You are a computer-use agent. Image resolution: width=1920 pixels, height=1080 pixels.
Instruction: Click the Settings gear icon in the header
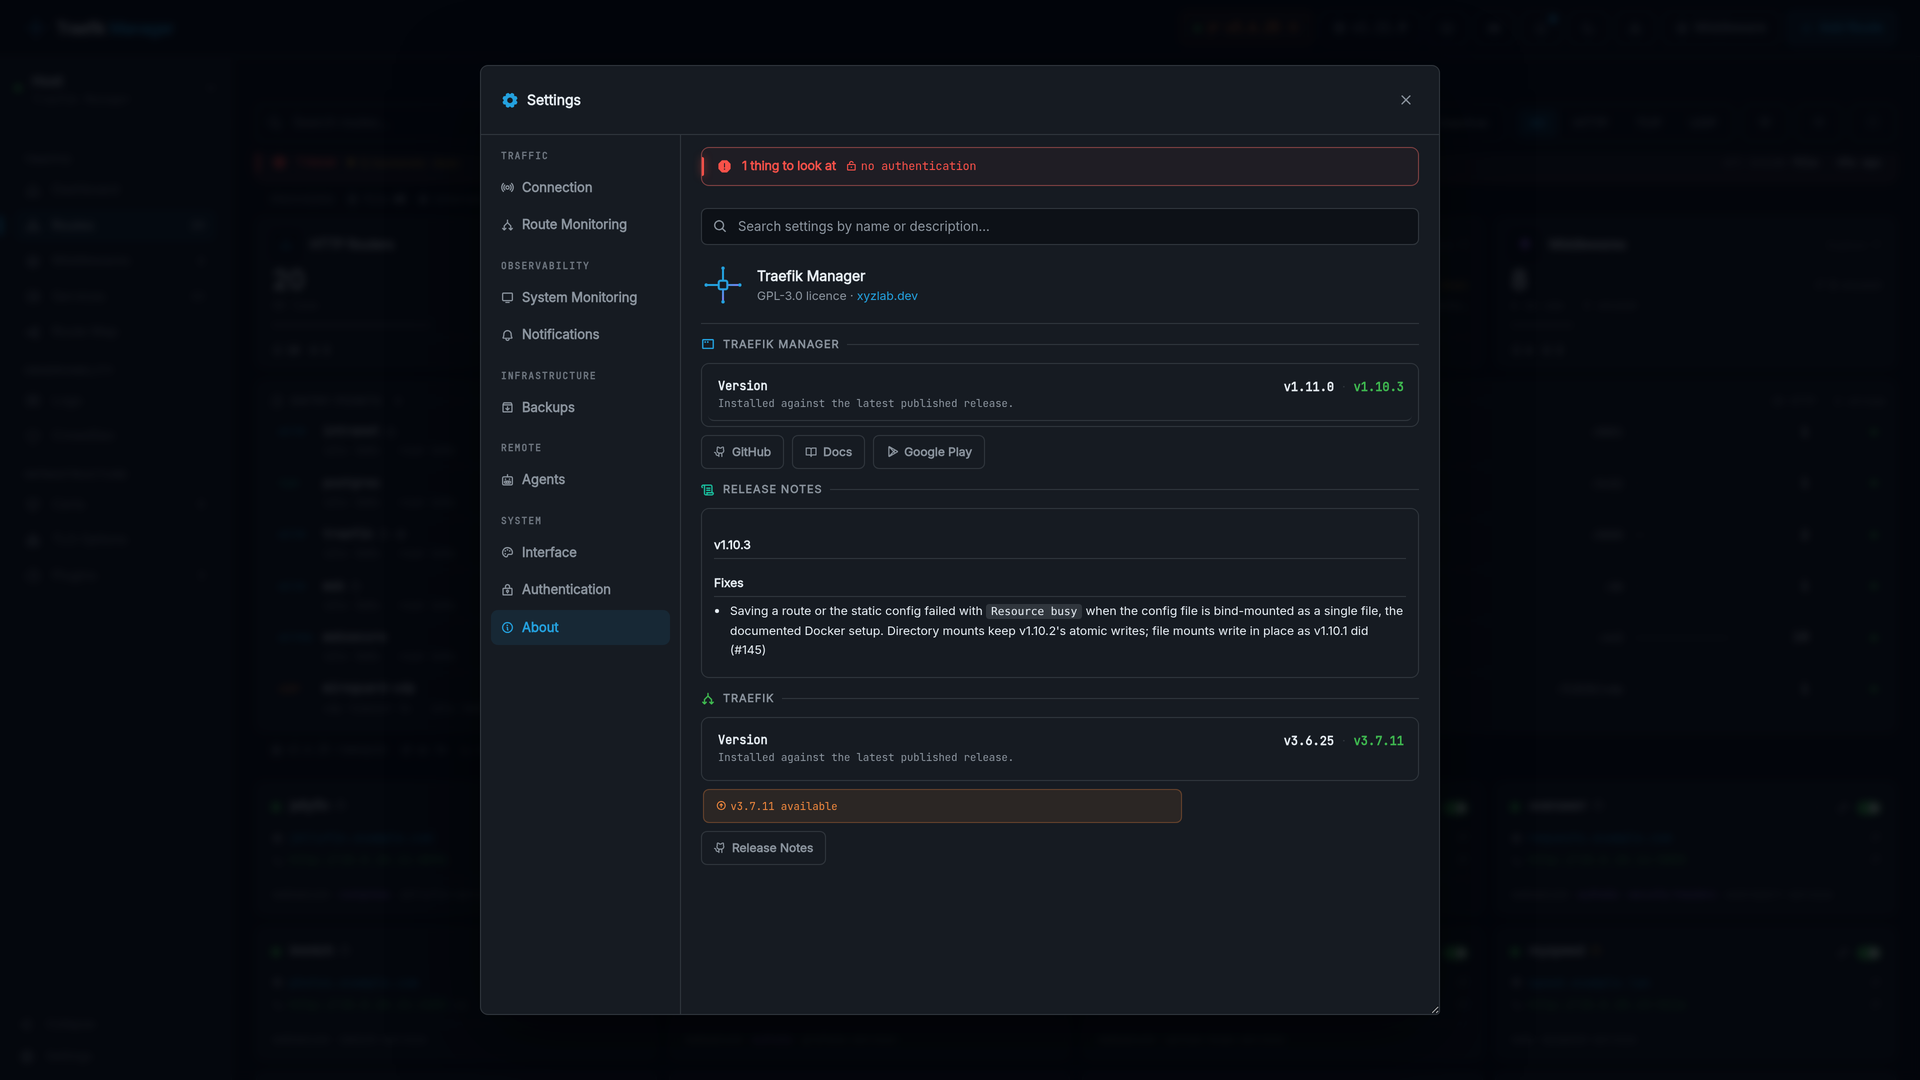click(x=510, y=100)
